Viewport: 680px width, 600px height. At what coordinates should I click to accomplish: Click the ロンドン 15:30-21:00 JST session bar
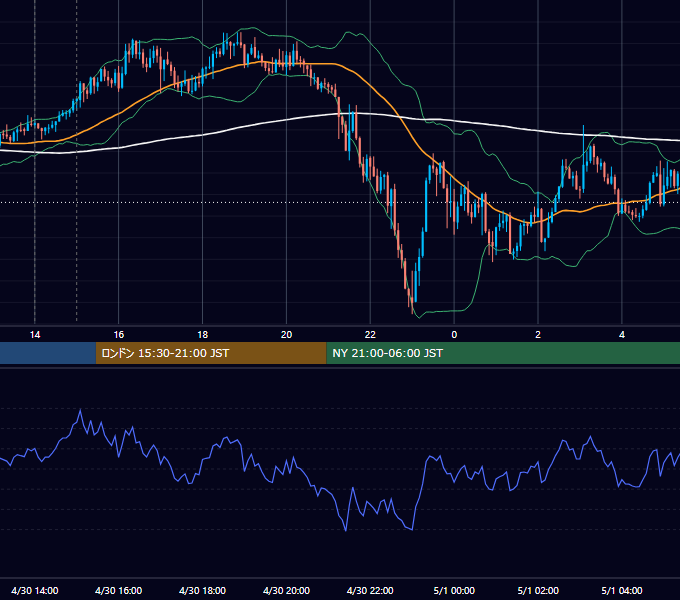point(211,353)
